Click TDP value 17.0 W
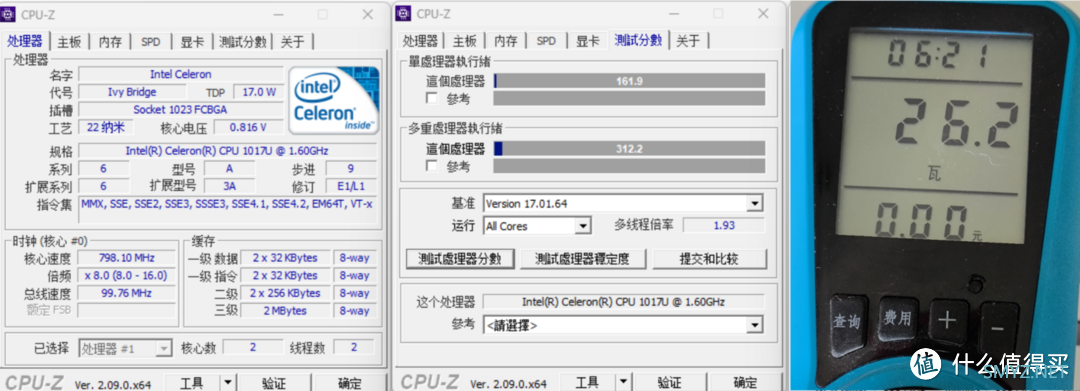This screenshot has width=1080, height=391. point(259,92)
